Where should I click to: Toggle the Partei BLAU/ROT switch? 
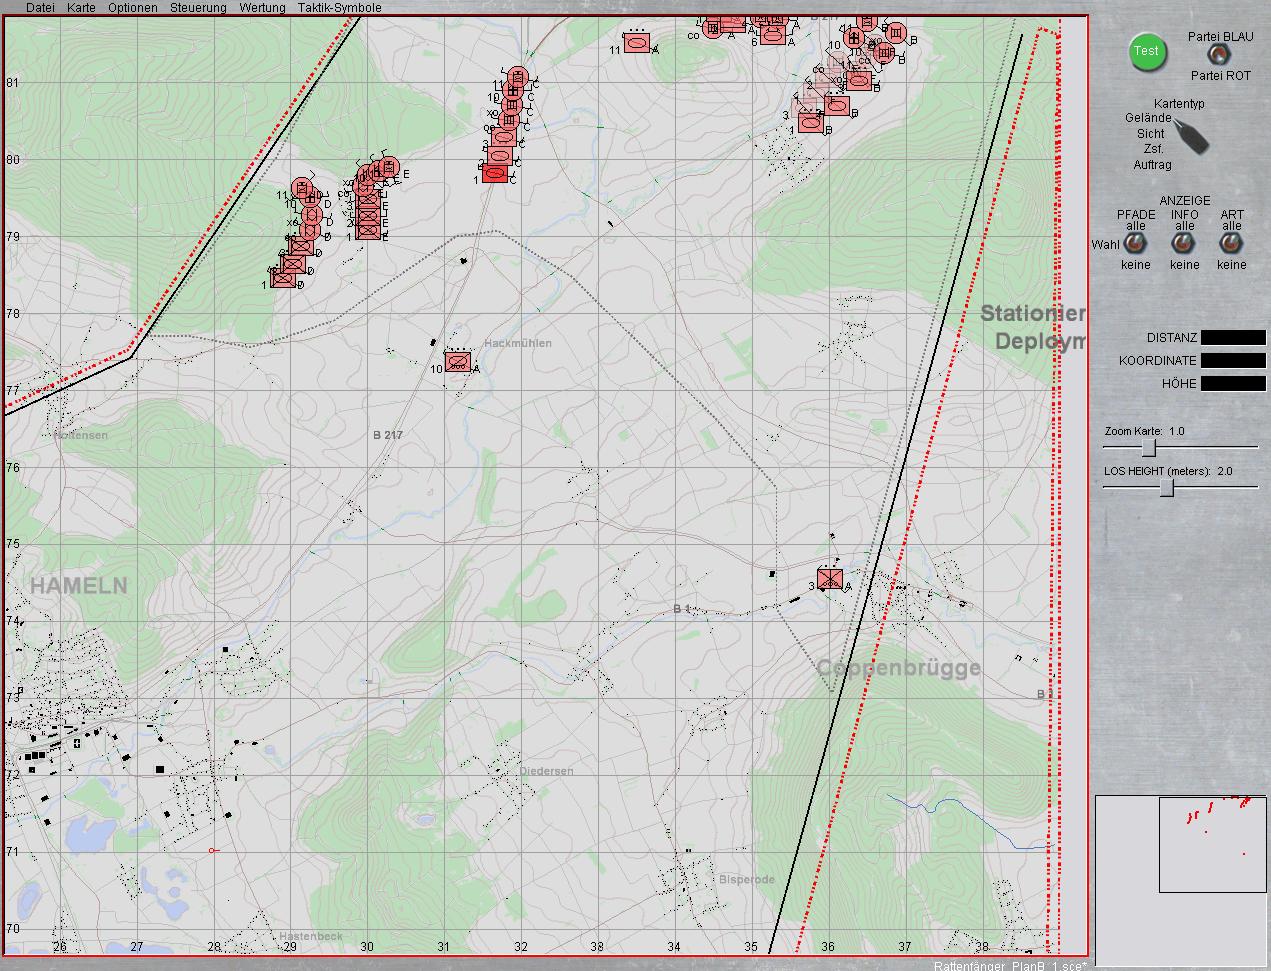pos(1218,55)
